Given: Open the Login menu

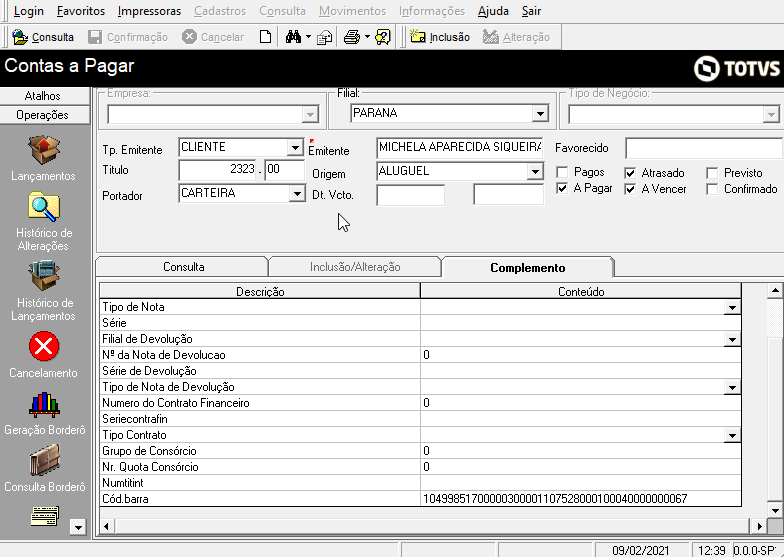Looking at the screenshot, I should [x=28, y=11].
